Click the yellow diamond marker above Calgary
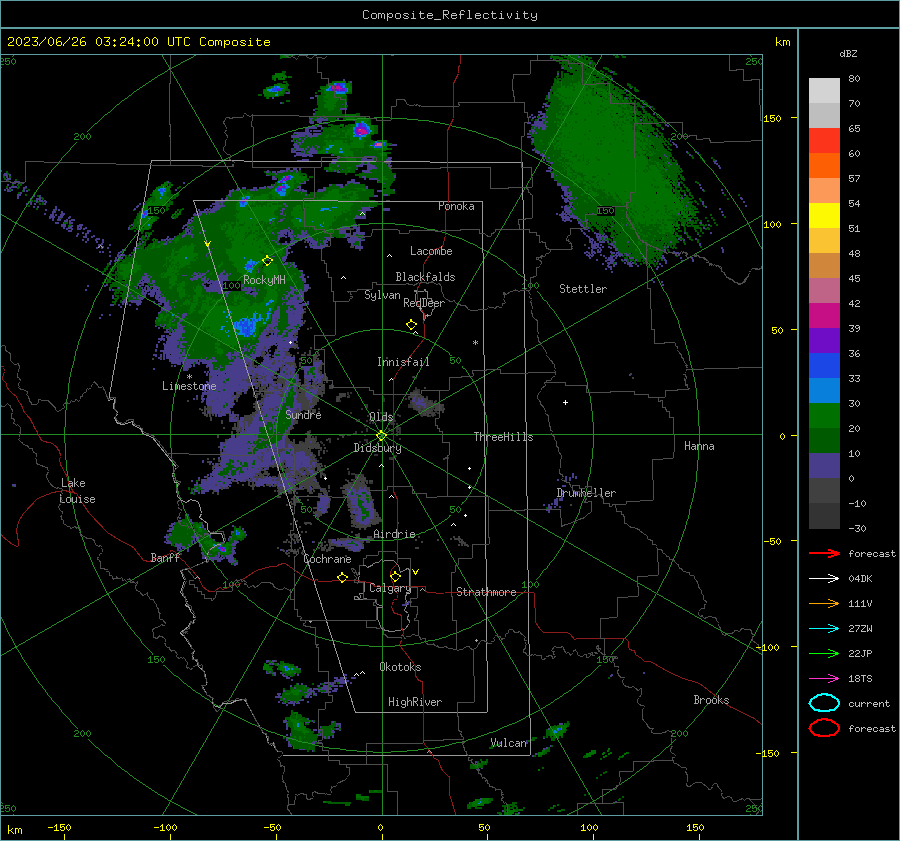Viewport: 900px width, 841px height. (x=395, y=576)
